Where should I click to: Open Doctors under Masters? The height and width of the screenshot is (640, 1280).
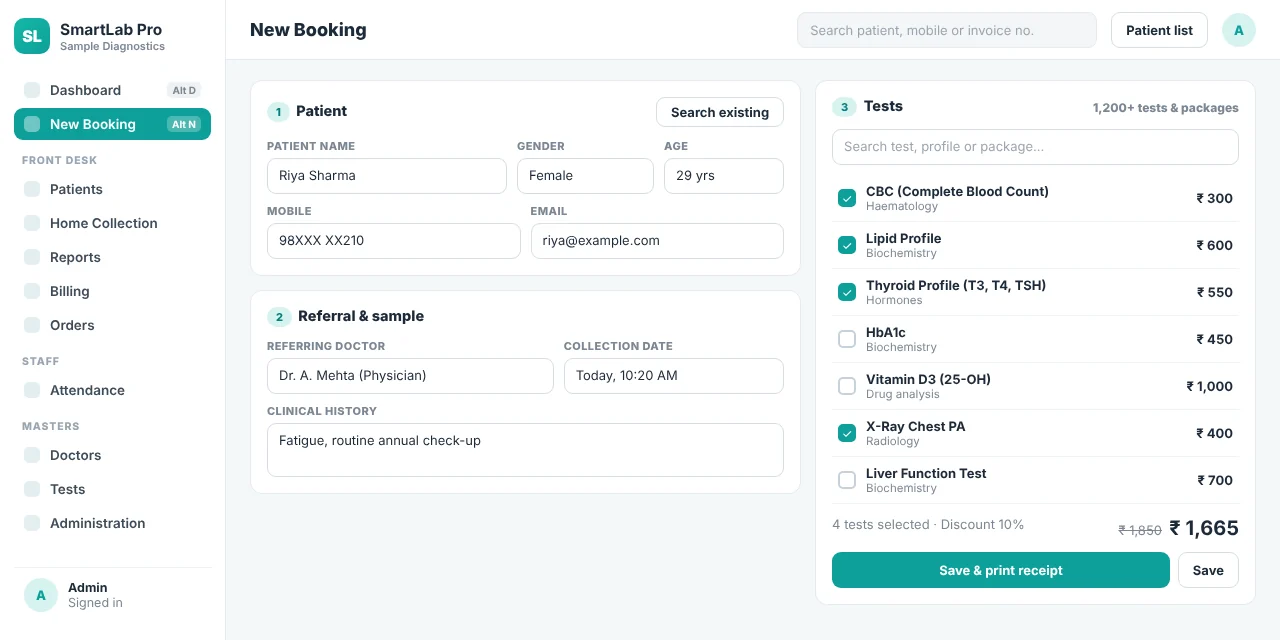[x=112, y=455]
